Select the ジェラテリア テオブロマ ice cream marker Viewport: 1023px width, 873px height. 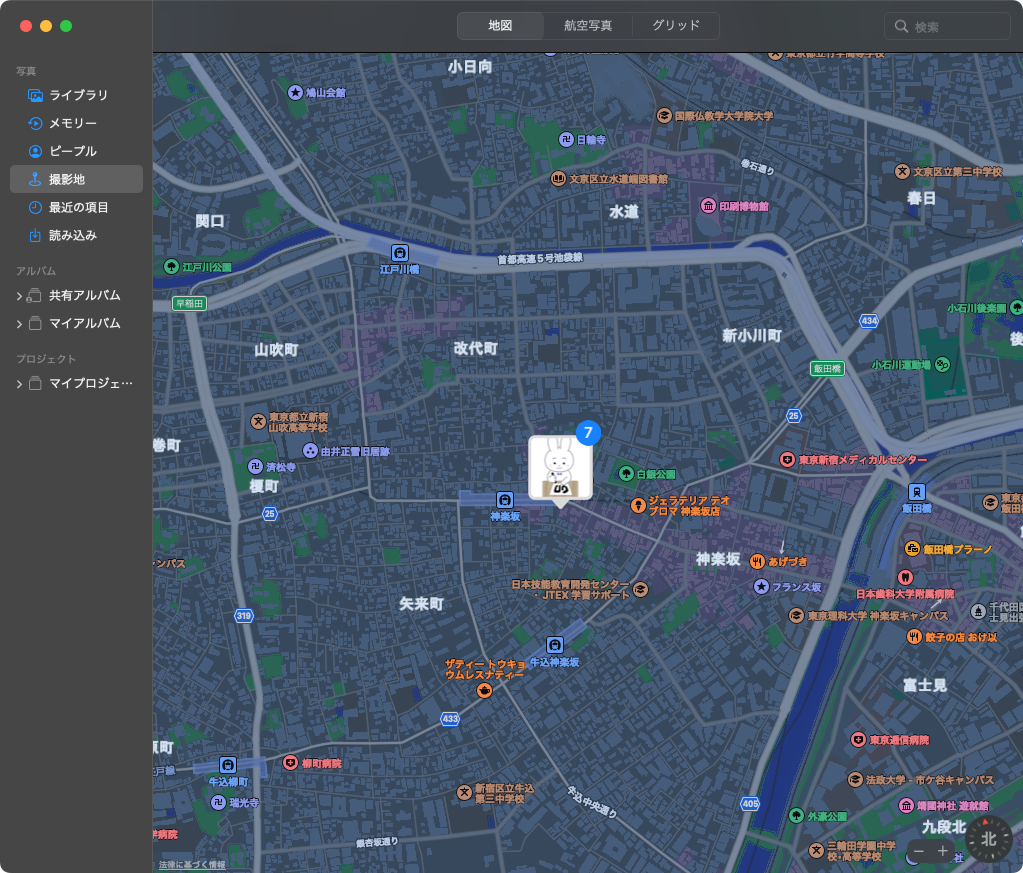coord(638,506)
